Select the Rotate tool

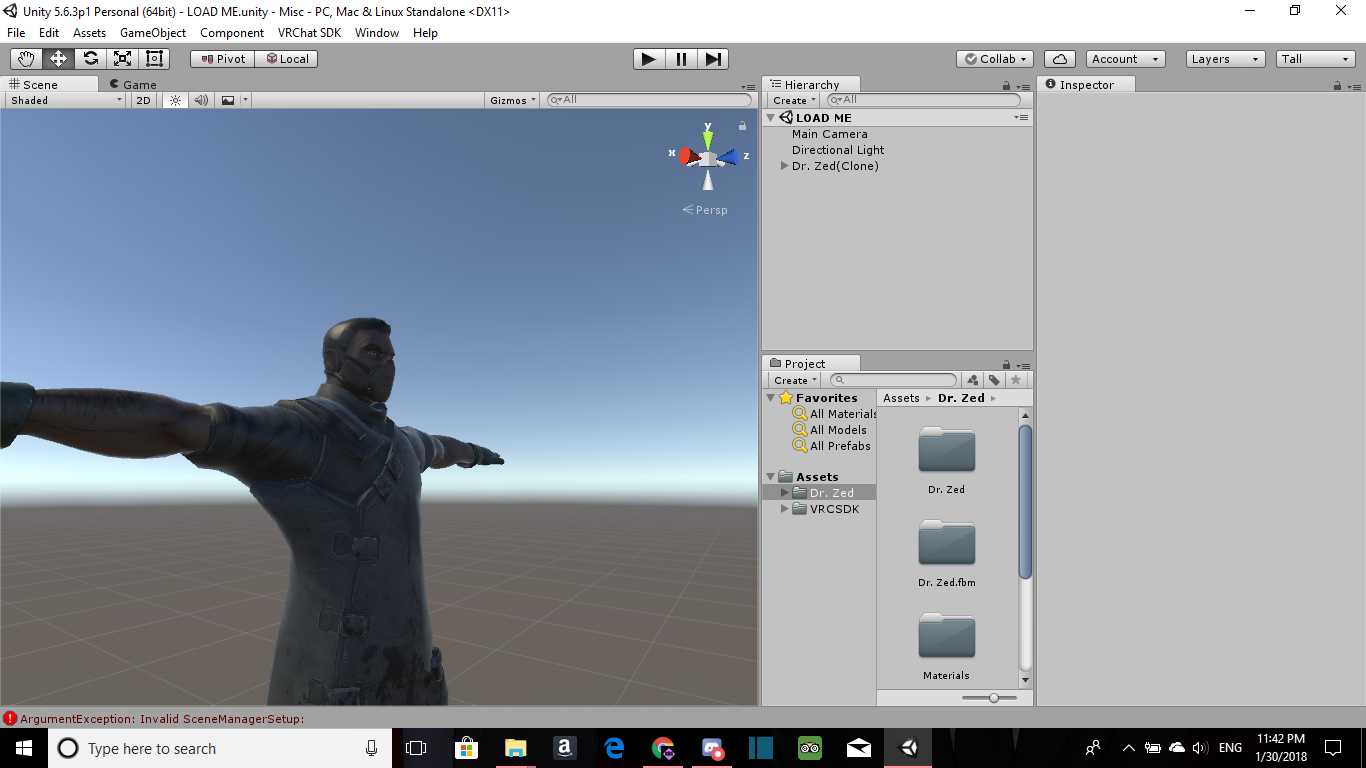coord(90,59)
